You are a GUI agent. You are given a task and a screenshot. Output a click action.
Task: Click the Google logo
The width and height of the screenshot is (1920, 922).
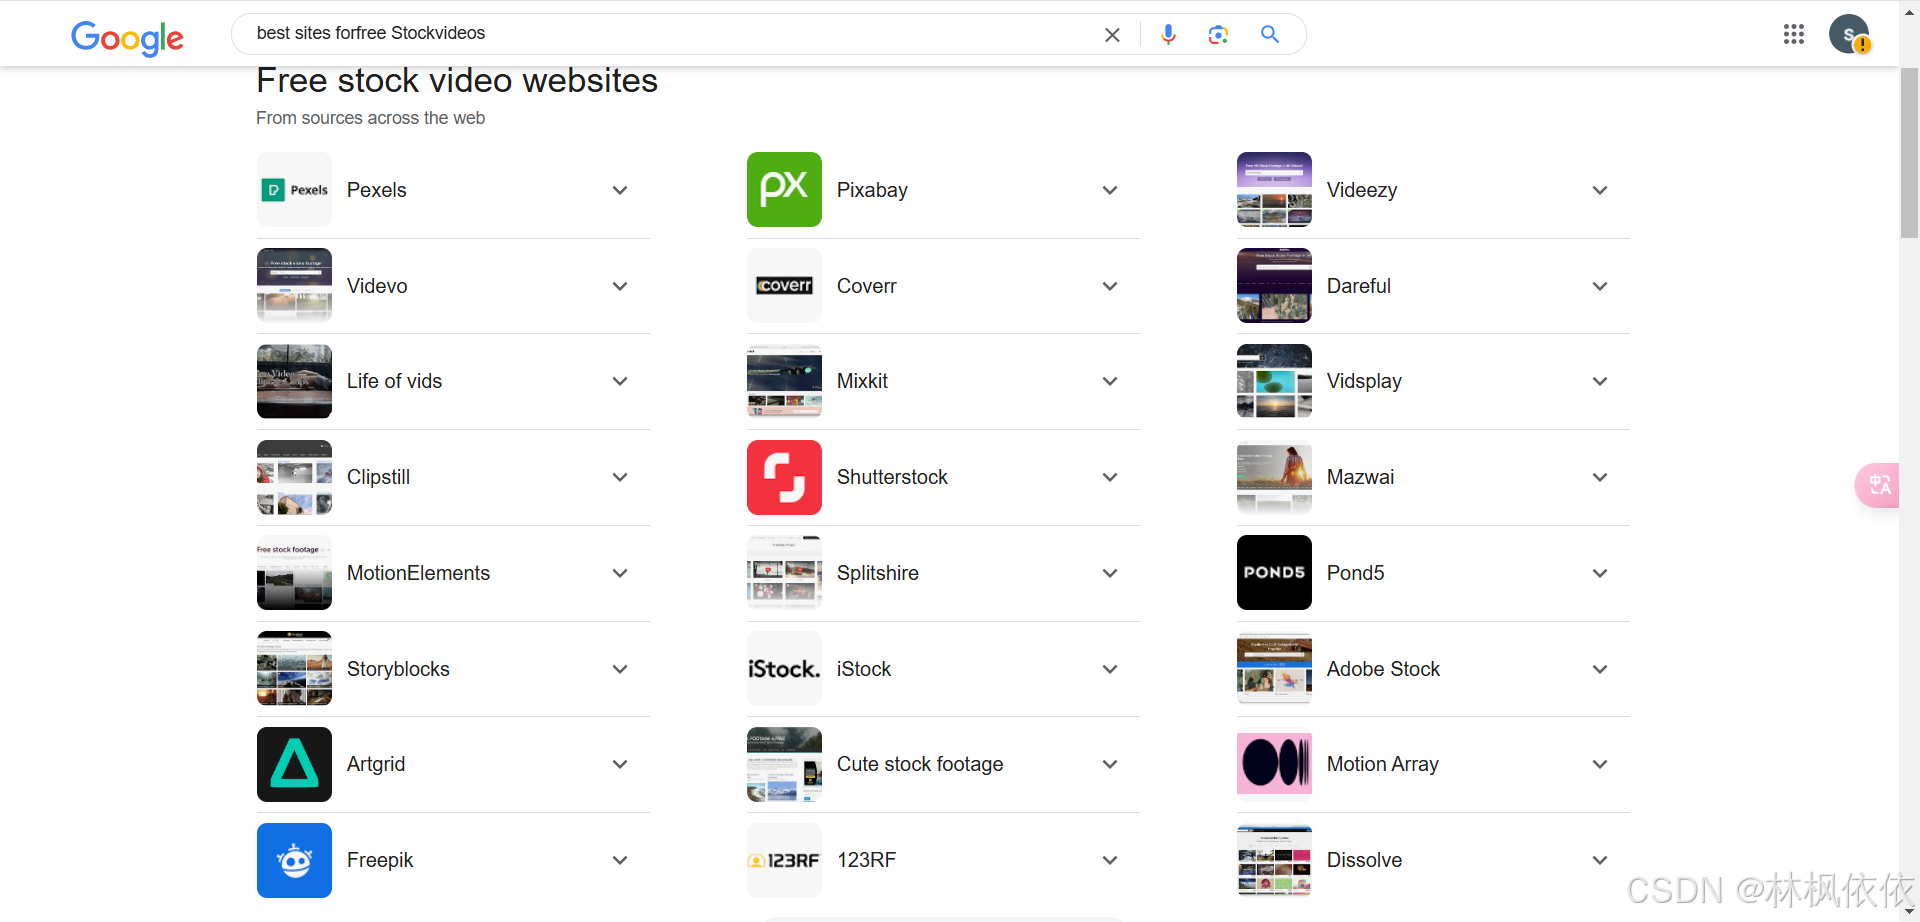tap(127, 37)
